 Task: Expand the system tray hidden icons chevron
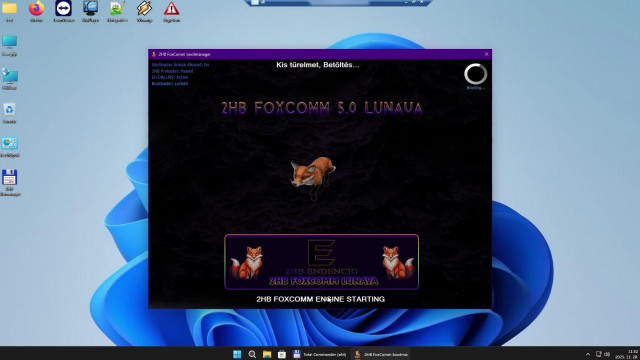(x=588, y=354)
